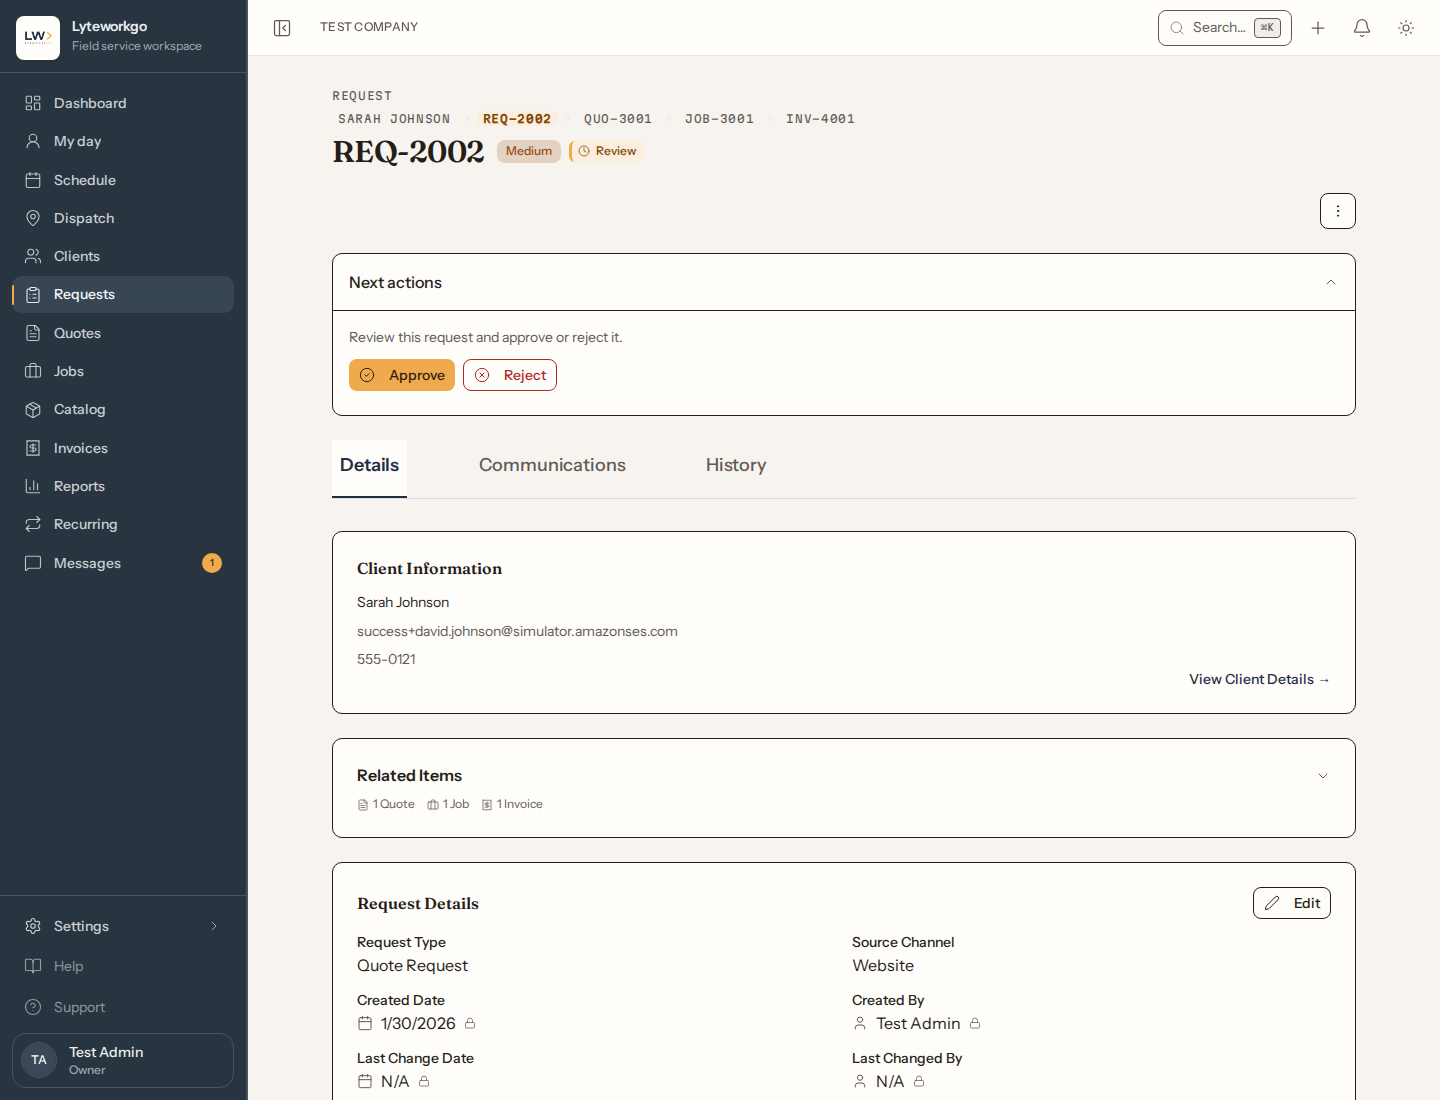1440x1100 pixels.
Task: Toggle the light/dark theme sun icon
Action: click(1406, 28)
